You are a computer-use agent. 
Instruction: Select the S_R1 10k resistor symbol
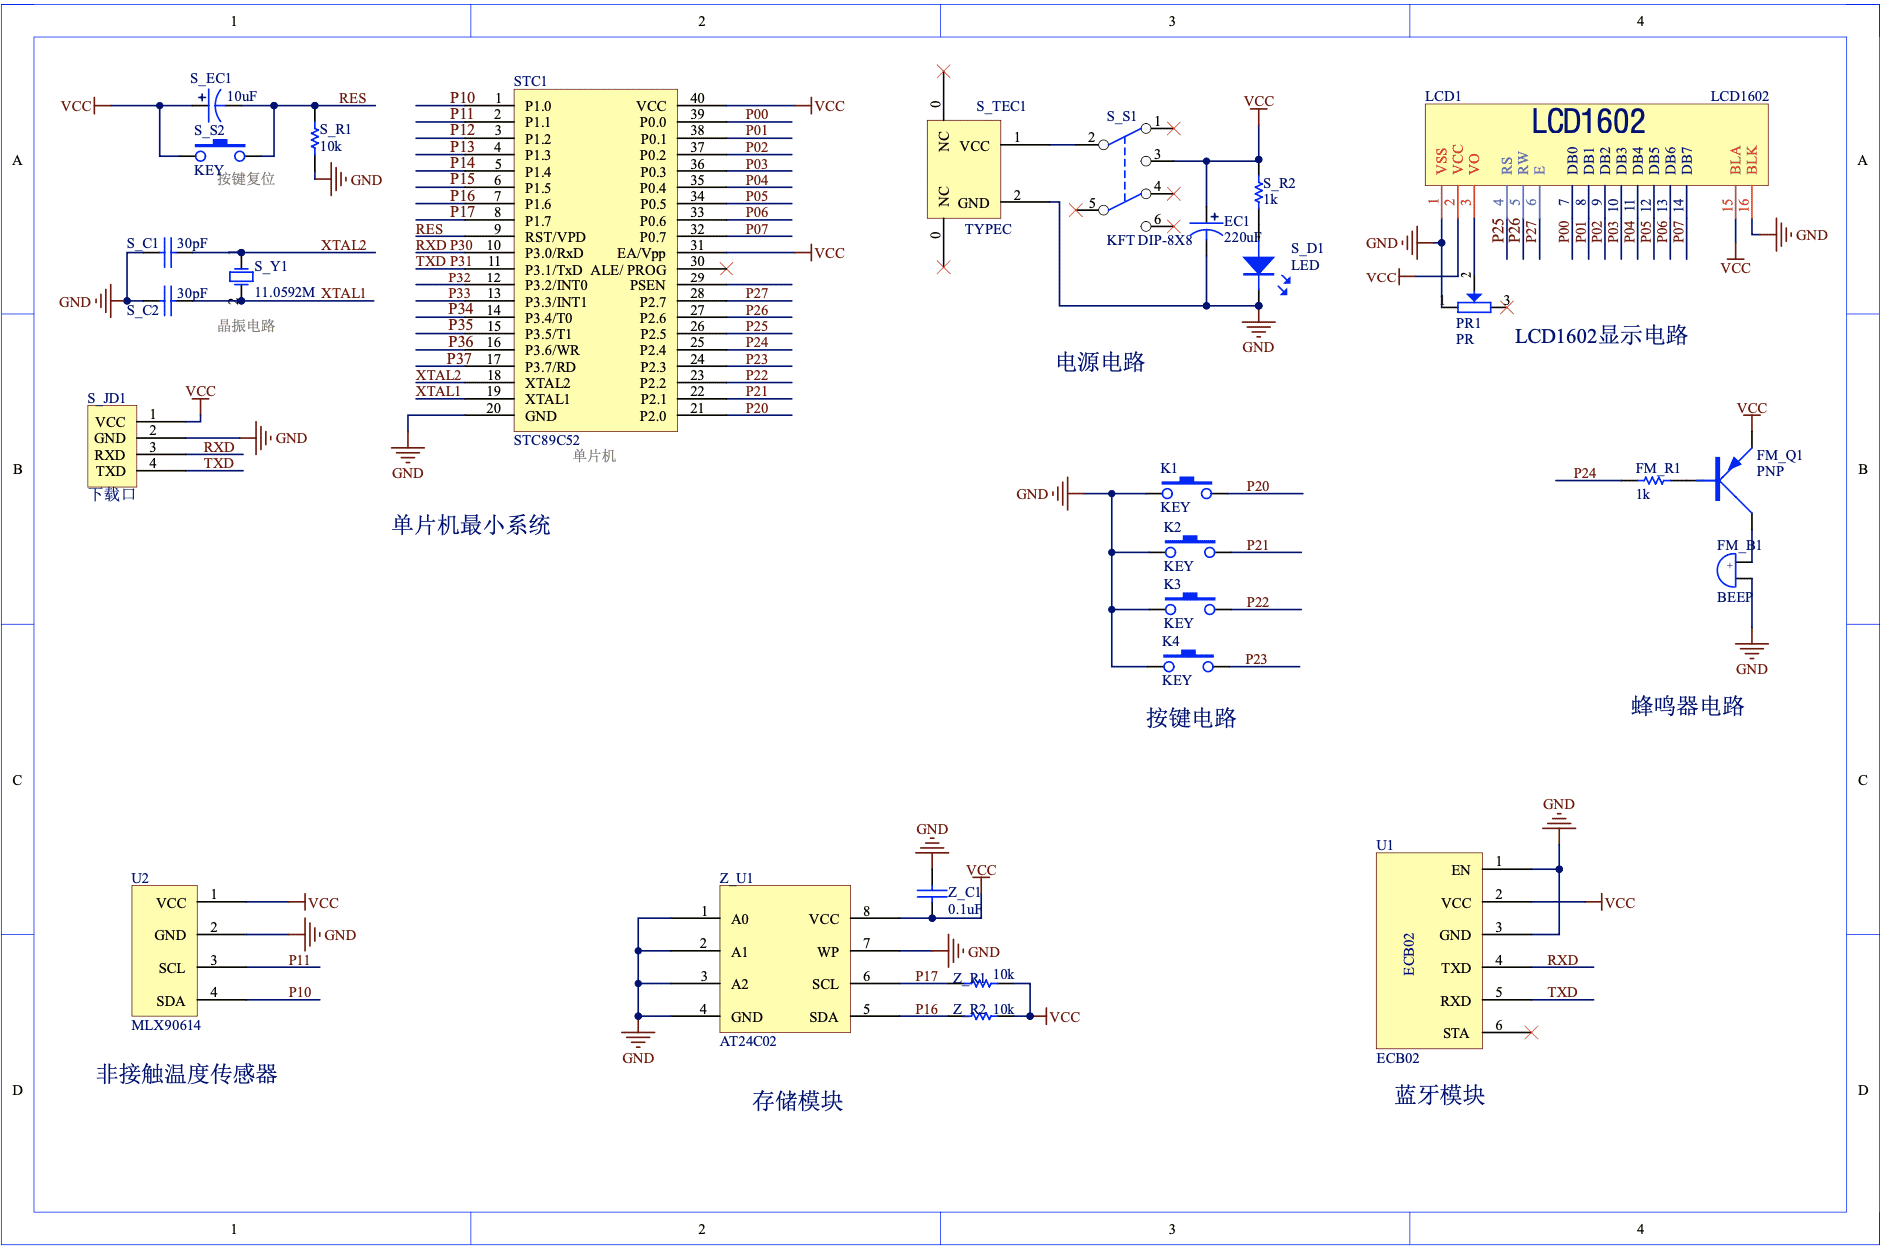(x=315, y=138)
